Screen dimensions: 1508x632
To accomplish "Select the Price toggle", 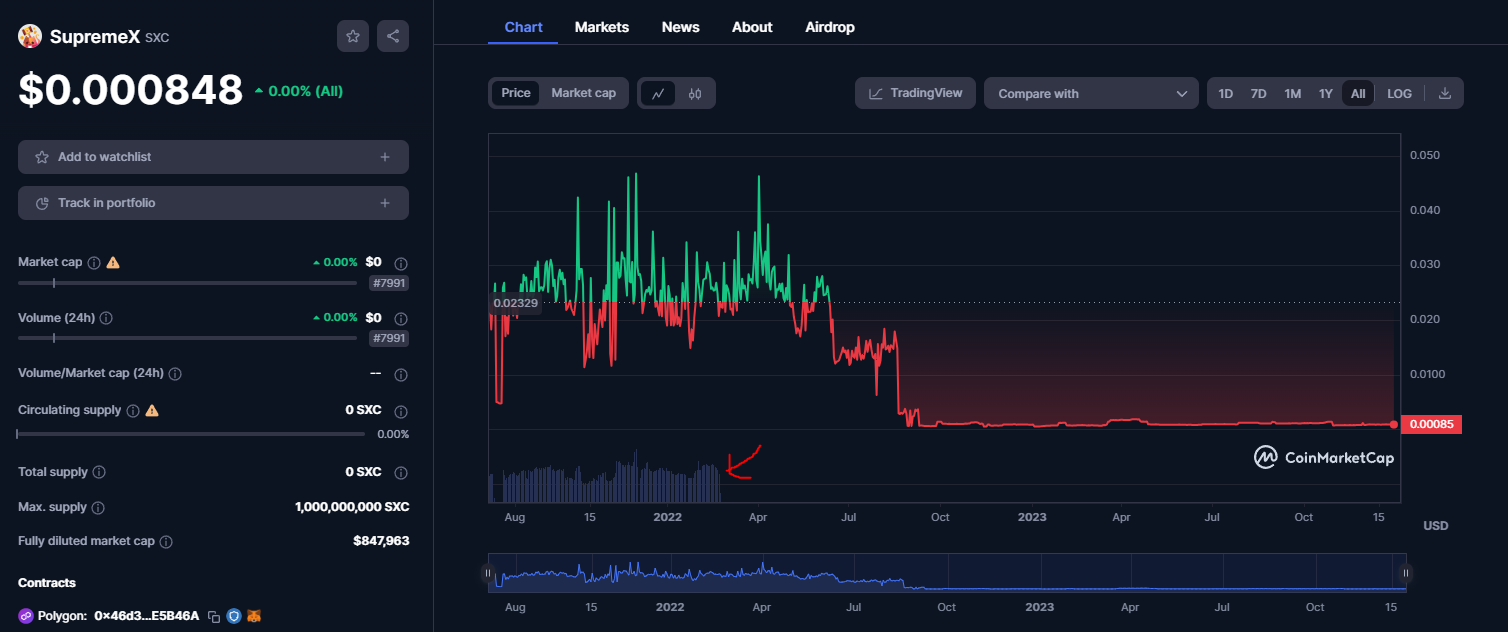I will (x=516, y=93).
